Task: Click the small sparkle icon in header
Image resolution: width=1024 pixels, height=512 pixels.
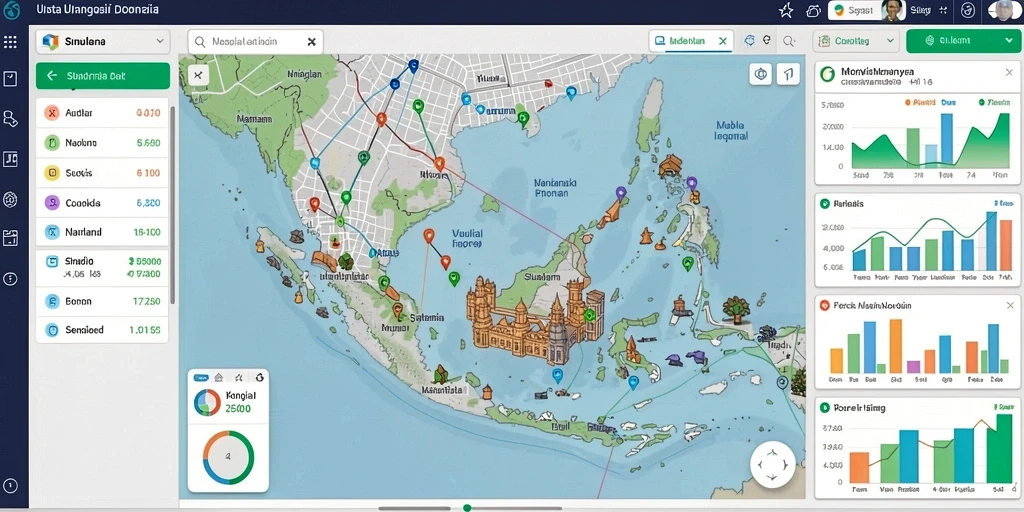Action: (x=942, y=10)
